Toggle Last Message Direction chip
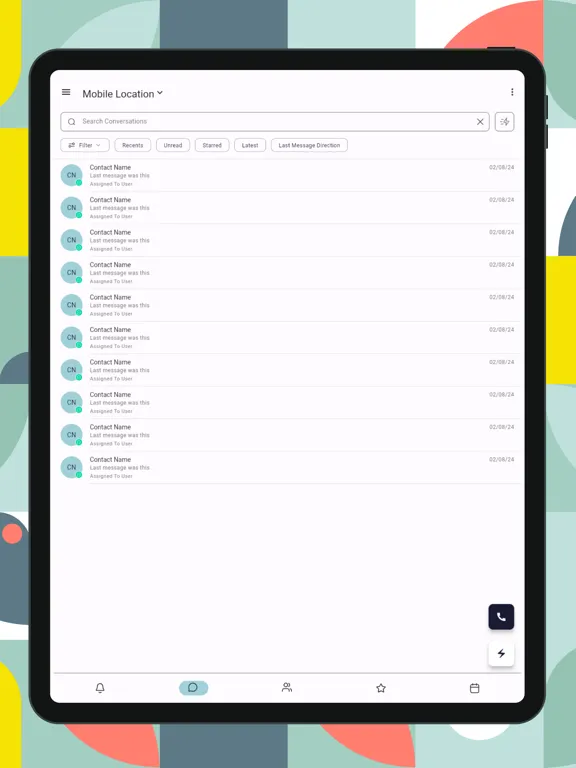The image size is (576, 768). tap(309, 145)
